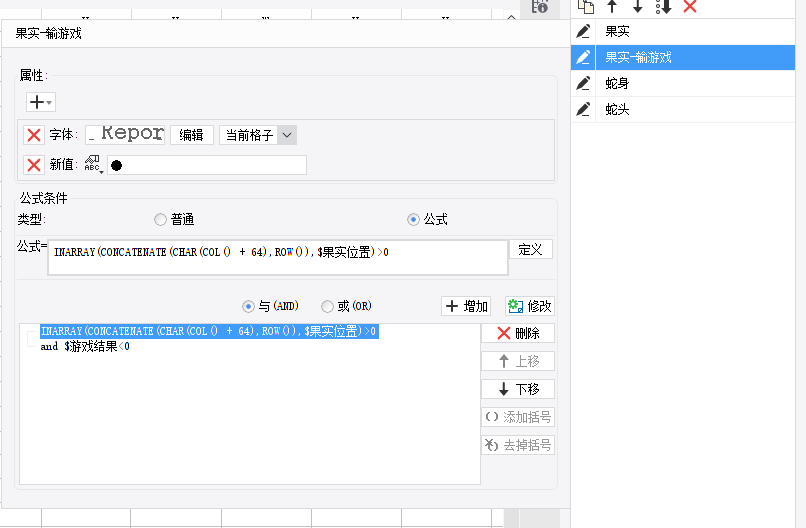The height and width of the screenshot is (528, 806).
Task: Move the selected condition down with the down arrow
Action: pyautogui.click(x=637, y=6)
